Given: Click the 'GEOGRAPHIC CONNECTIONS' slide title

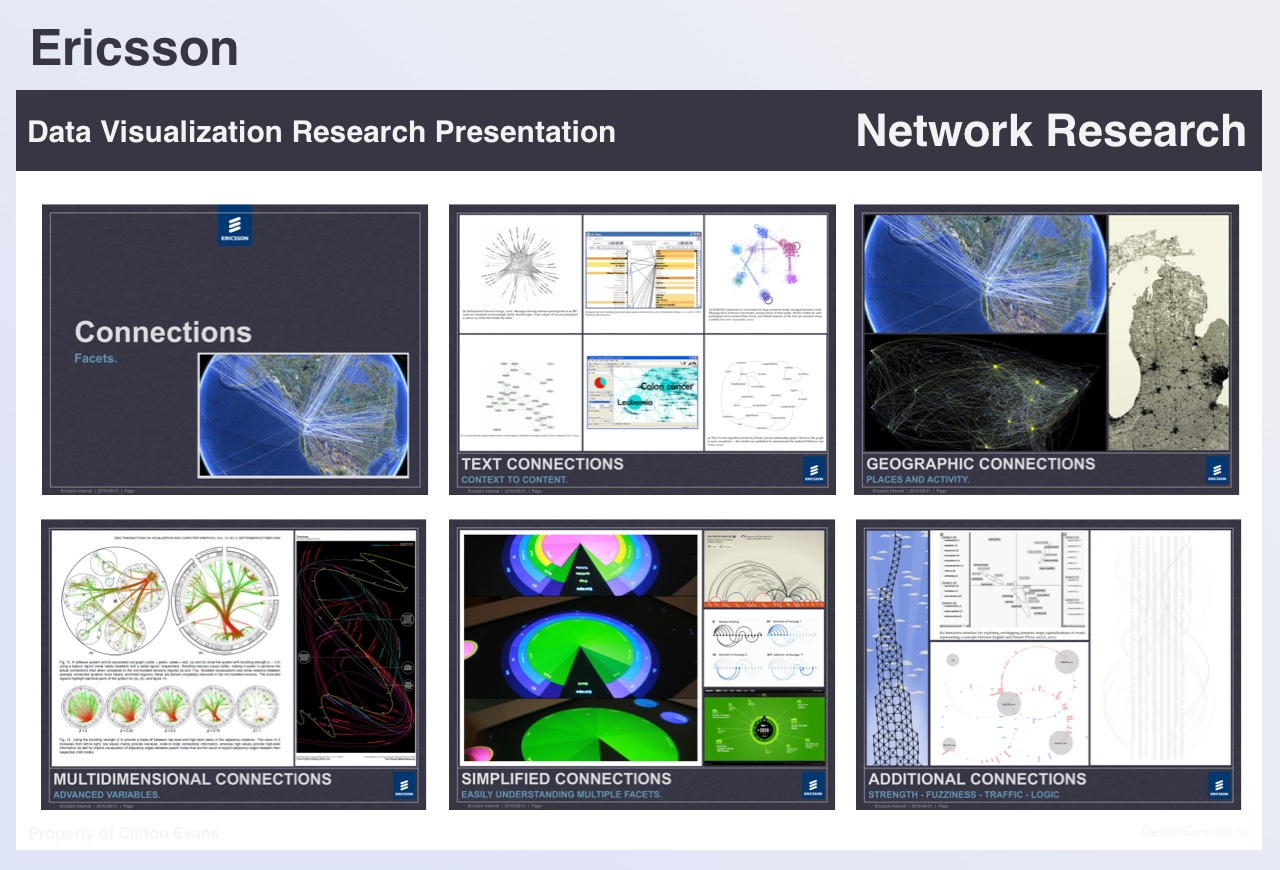Looking at the screenshot, I should point(980,464).
